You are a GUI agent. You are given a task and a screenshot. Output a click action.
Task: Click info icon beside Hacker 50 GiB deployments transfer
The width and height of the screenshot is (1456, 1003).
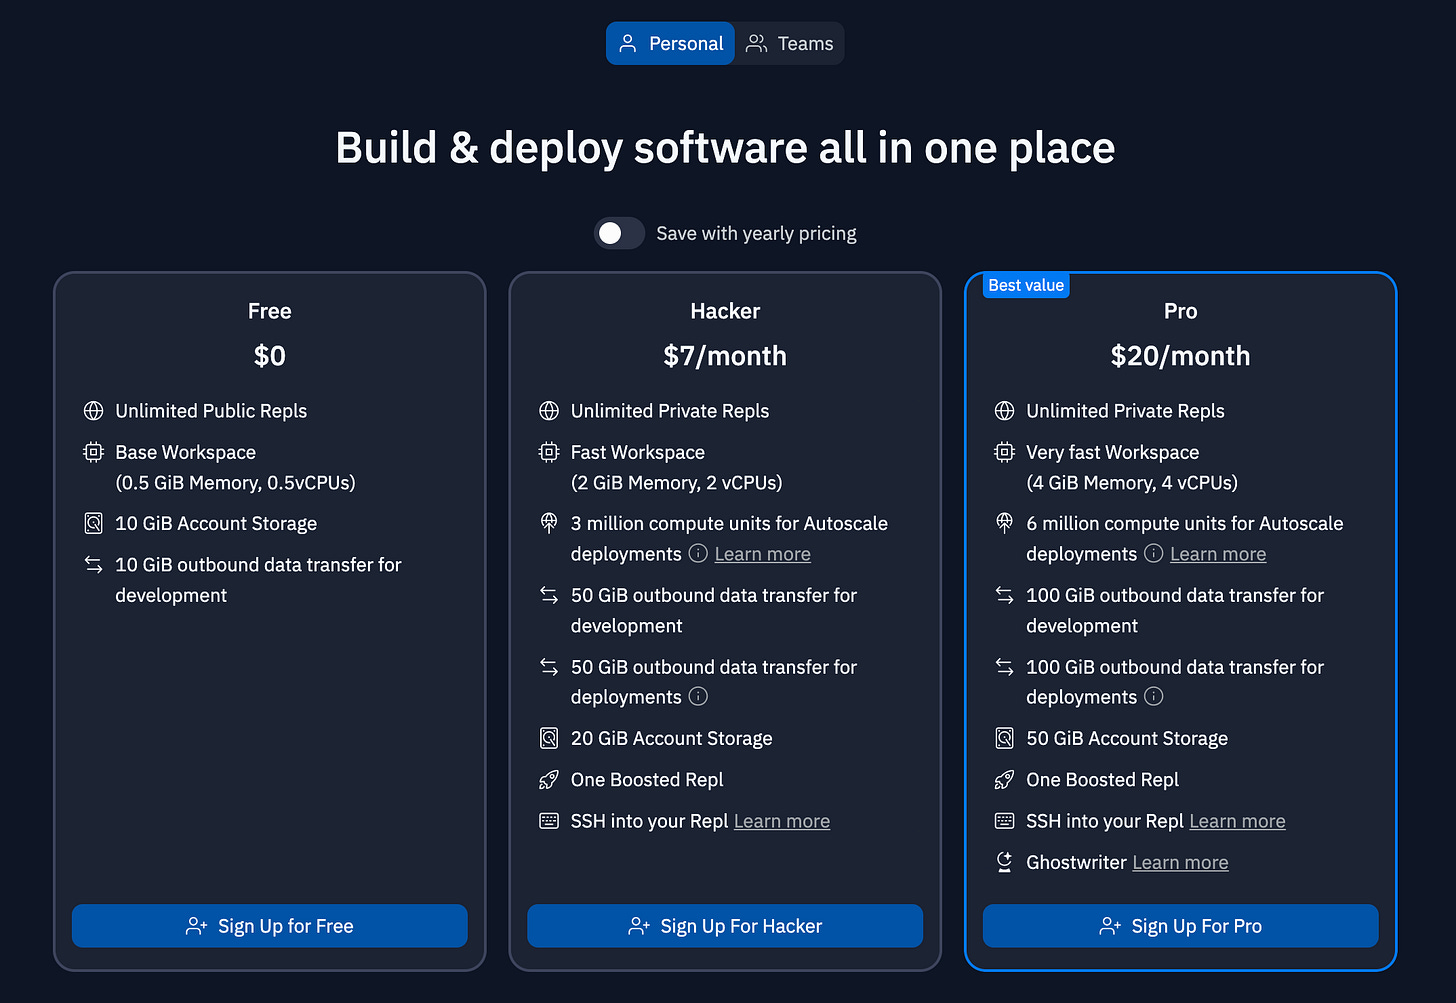pyautogui.click(x=698, y=696)
